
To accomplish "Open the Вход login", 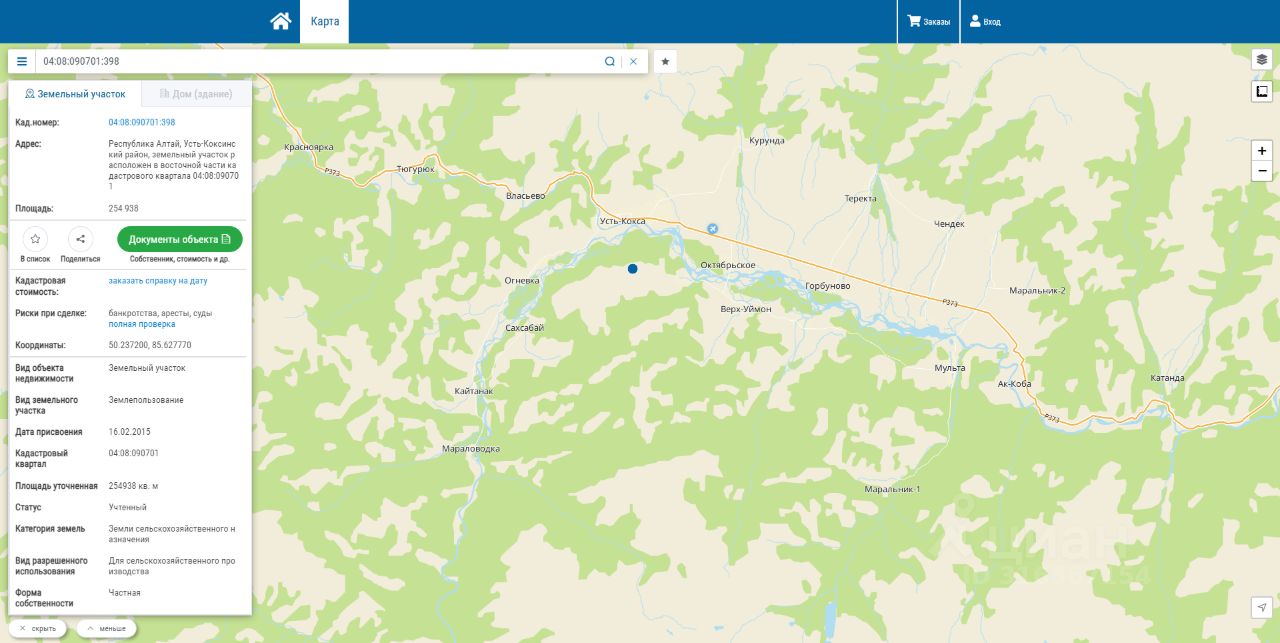I will 985,21.
